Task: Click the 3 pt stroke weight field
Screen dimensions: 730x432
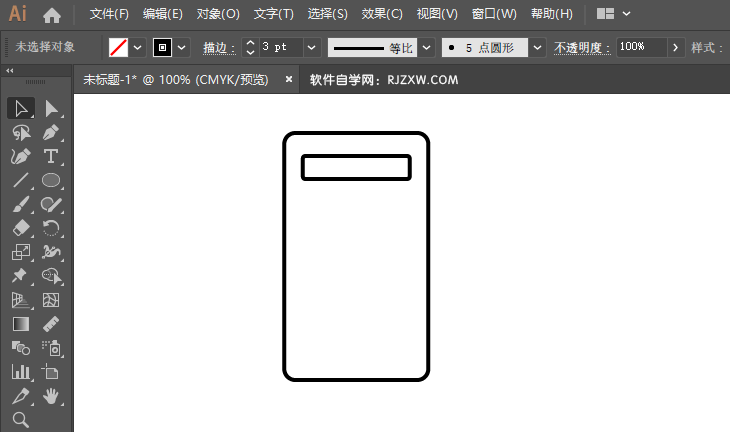Action: point(281,47)
